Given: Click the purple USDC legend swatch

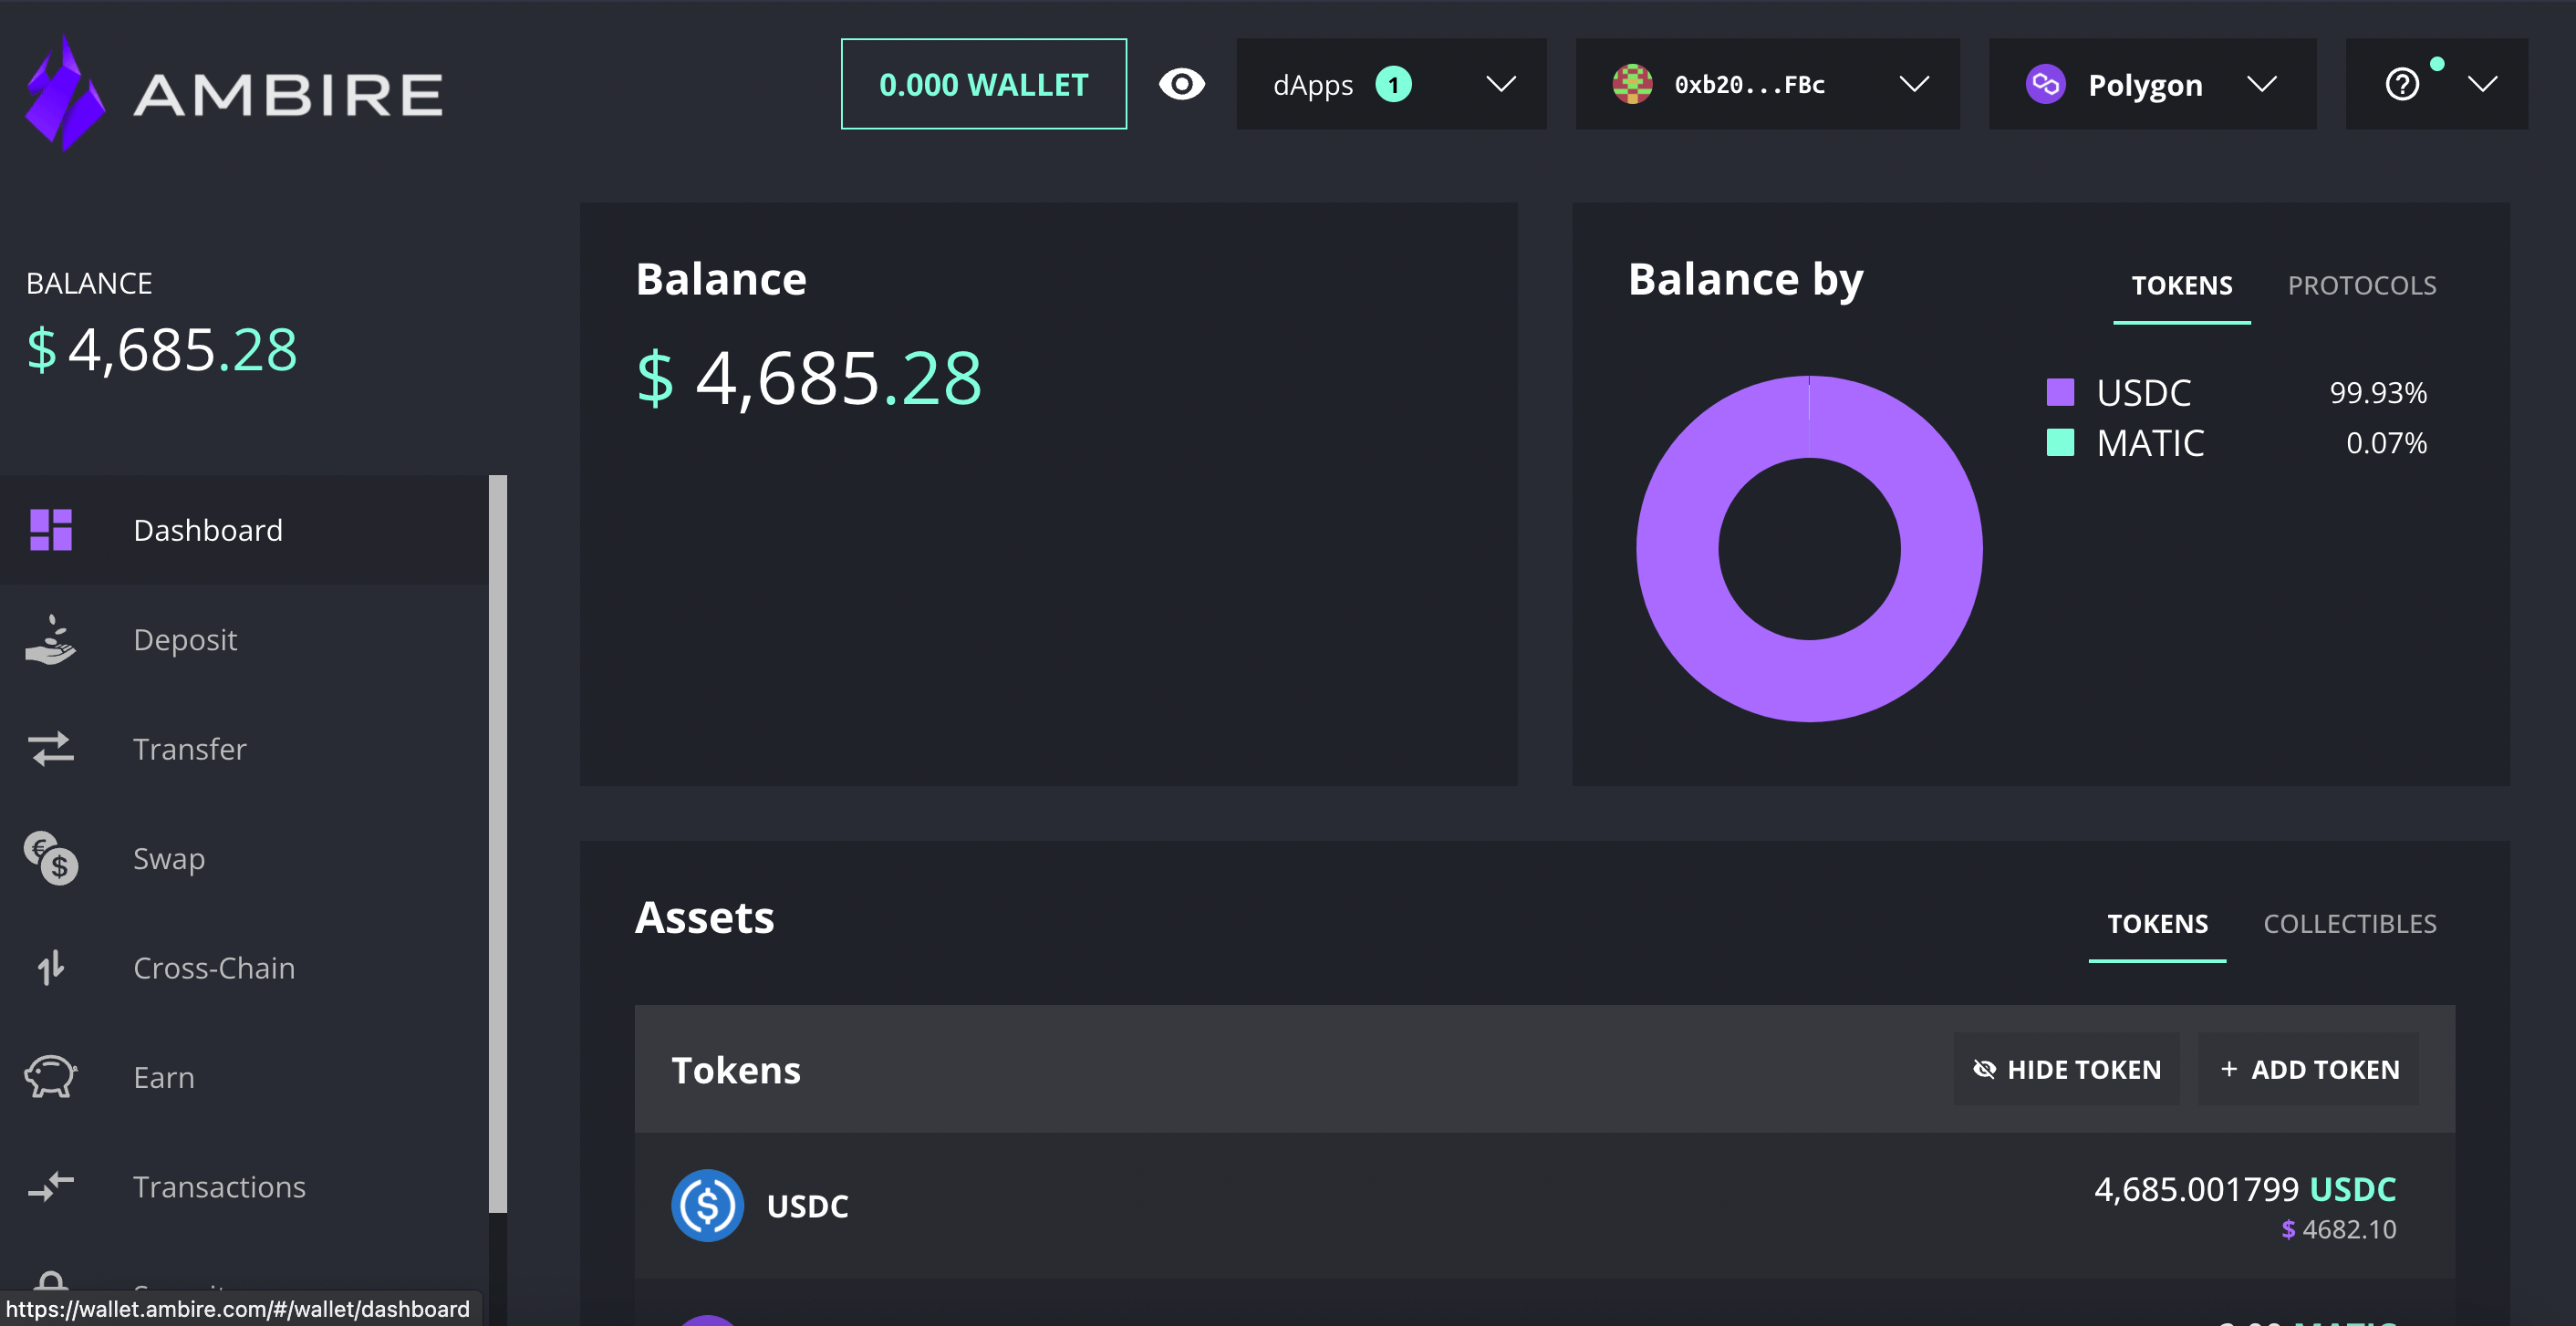Looking at the screenshot, I should click(2060, 392).
